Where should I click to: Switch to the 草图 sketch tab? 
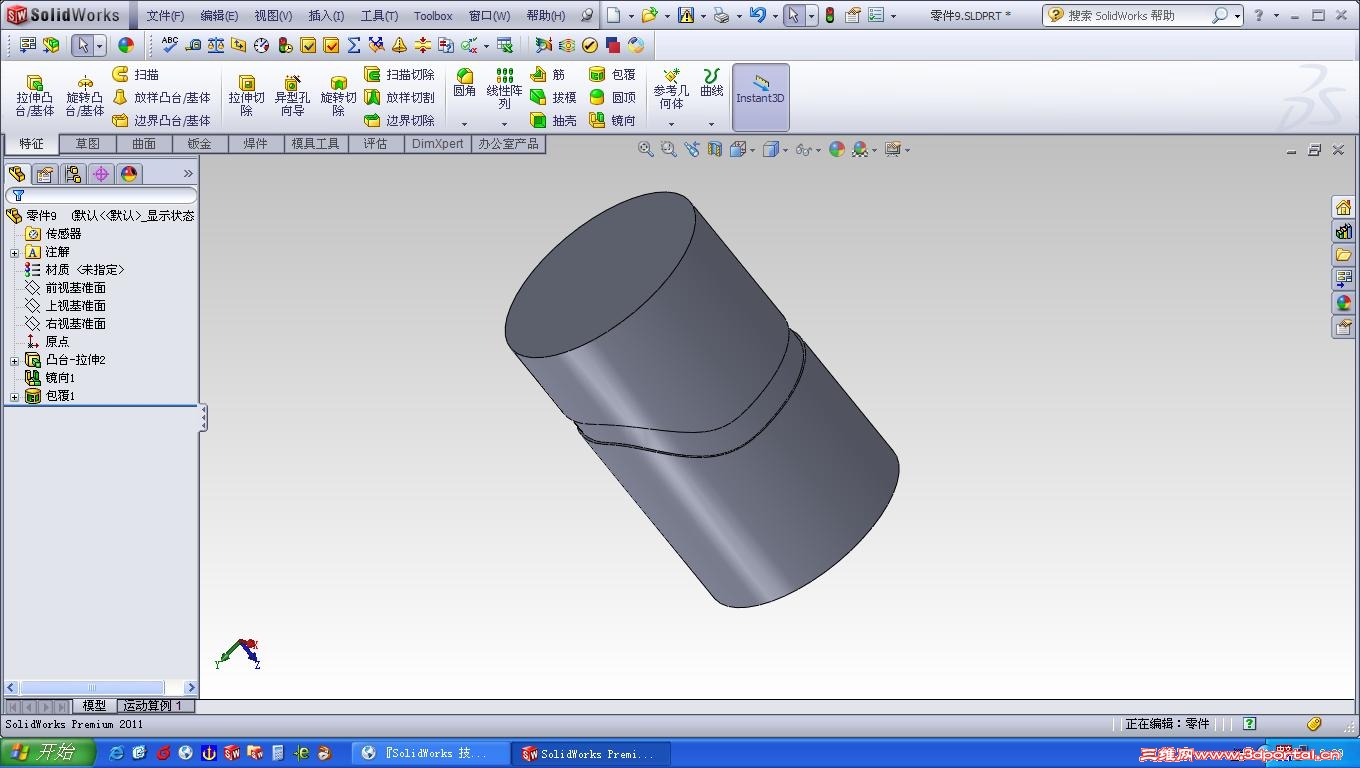[88, 144]
